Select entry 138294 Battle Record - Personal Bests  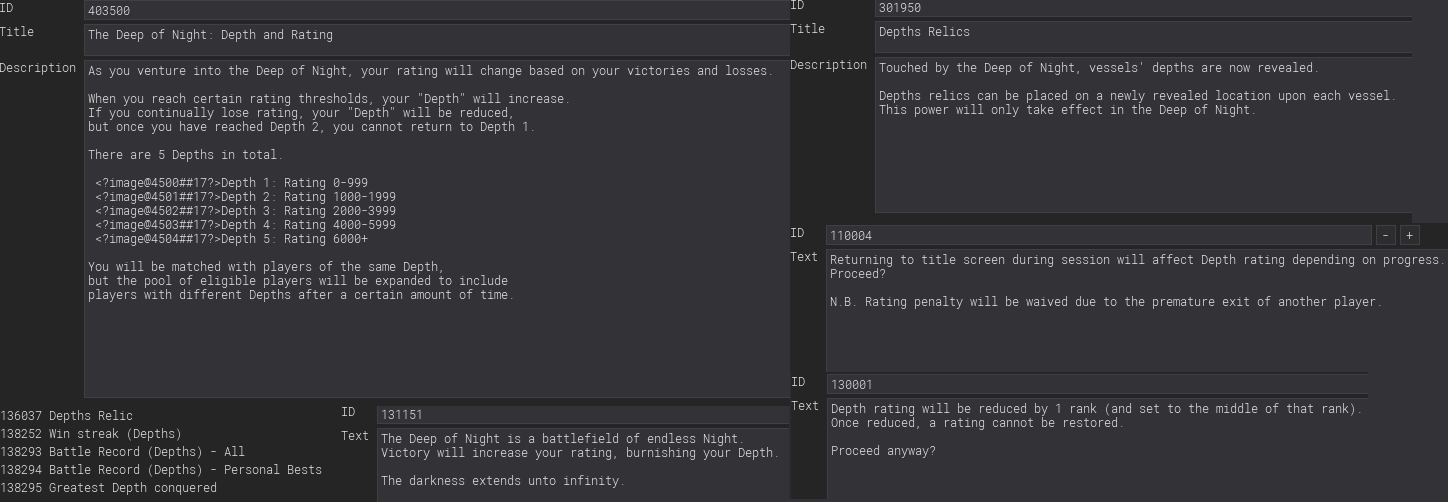point(161,470)
